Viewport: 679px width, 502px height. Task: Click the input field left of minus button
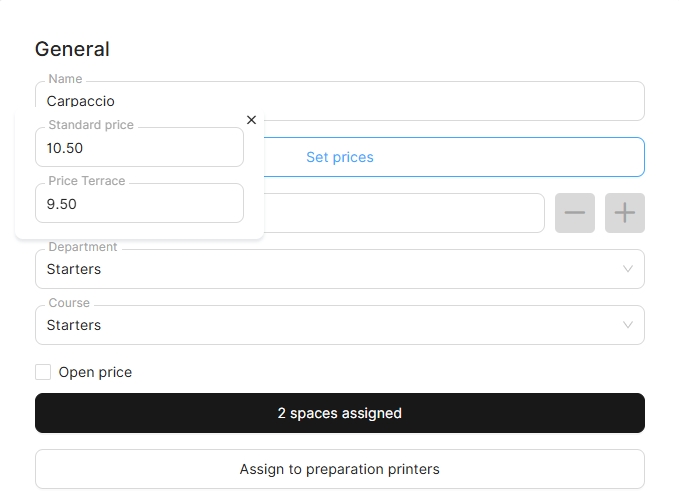(403, 213)
